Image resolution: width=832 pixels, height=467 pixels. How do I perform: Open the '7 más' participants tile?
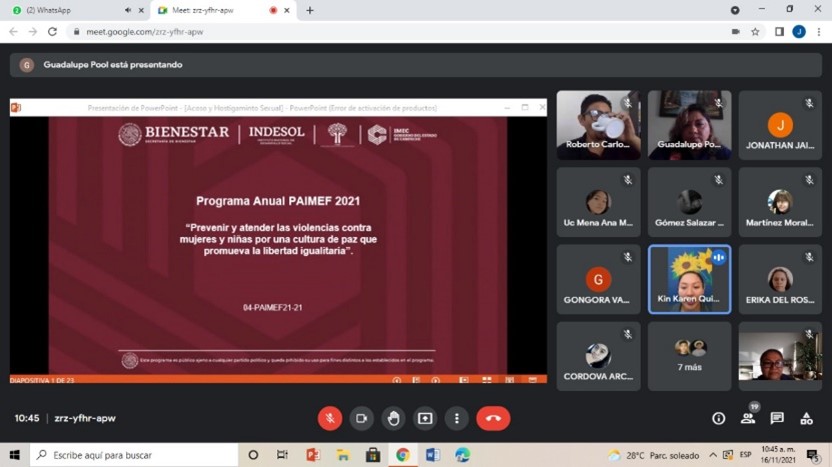click(x=689, y=356)
